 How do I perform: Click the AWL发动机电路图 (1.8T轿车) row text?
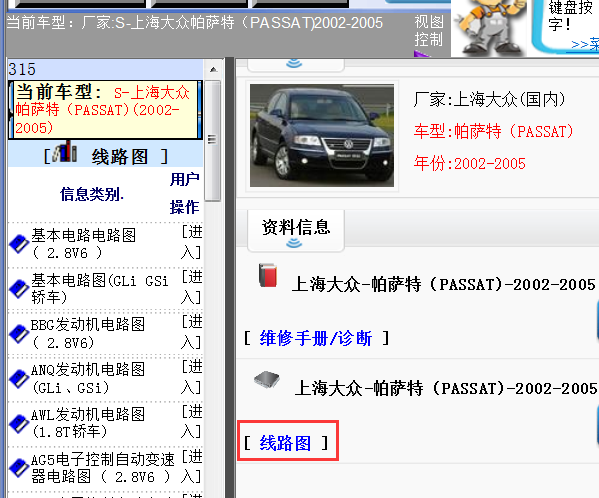88,423
